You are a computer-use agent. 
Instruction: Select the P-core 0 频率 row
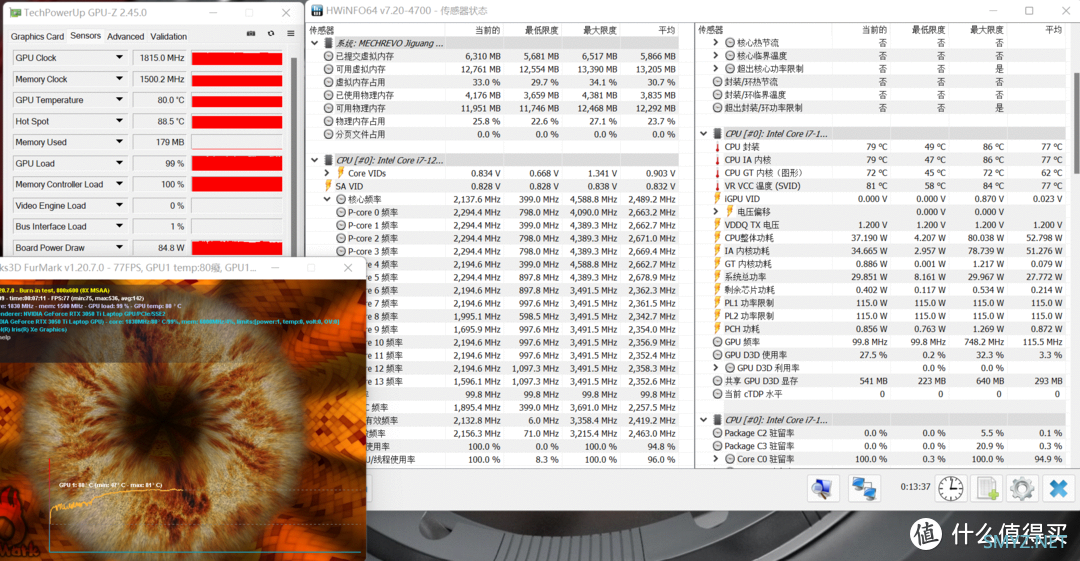(494, 212)
